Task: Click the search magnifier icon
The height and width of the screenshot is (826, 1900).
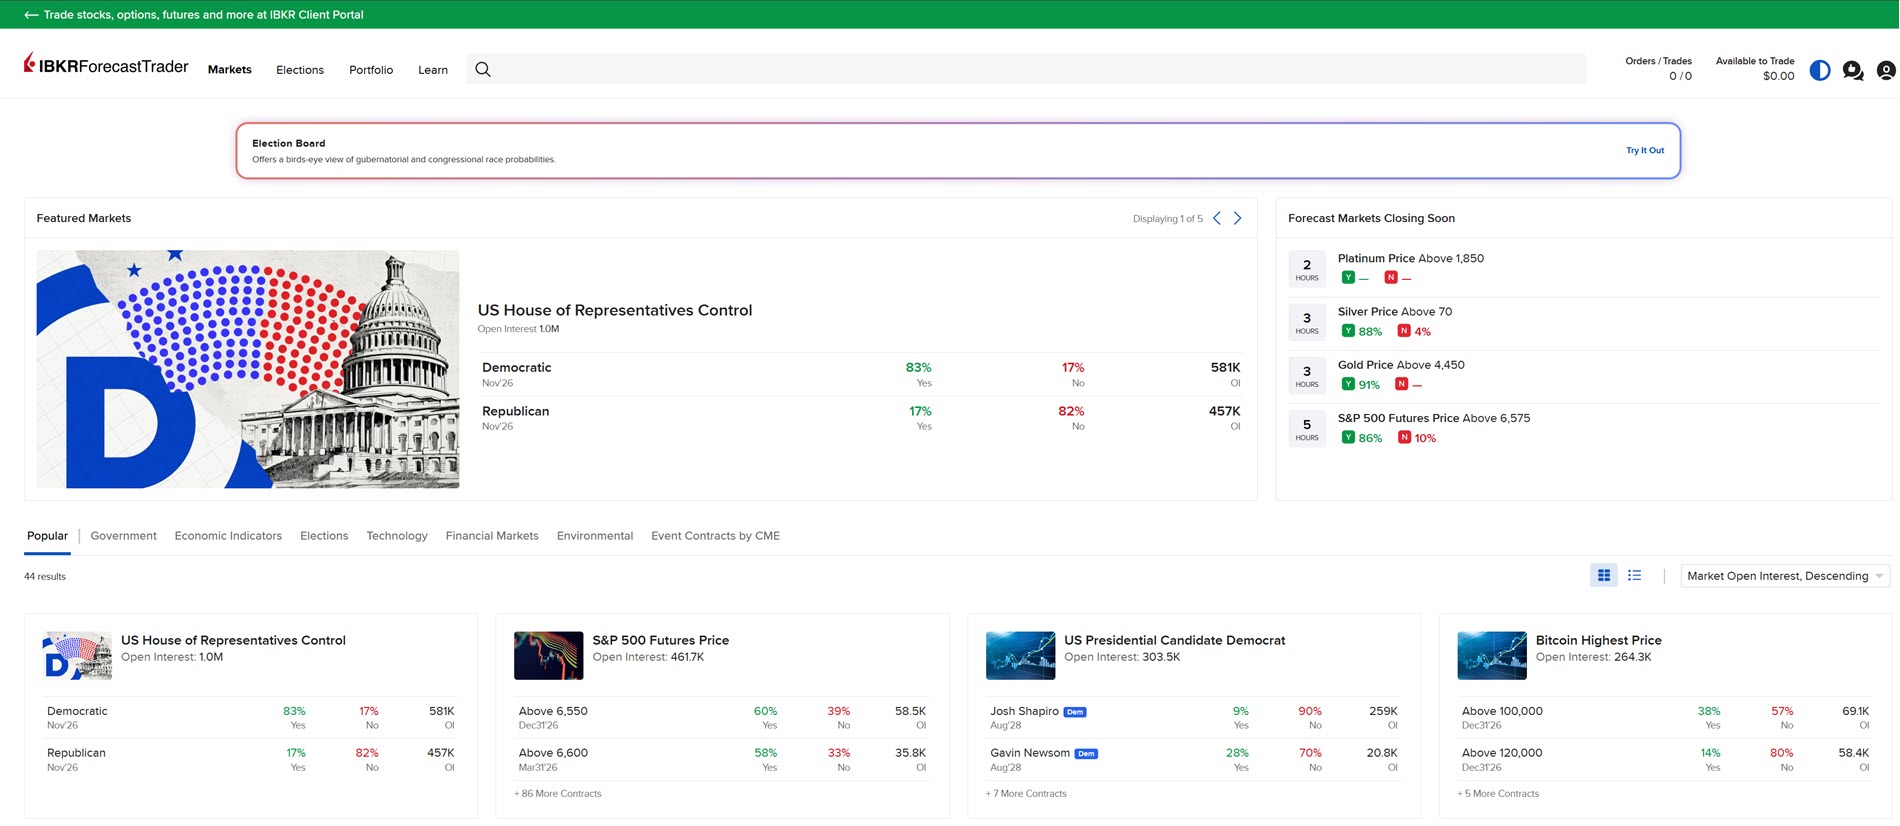Action: pos(483,69)
